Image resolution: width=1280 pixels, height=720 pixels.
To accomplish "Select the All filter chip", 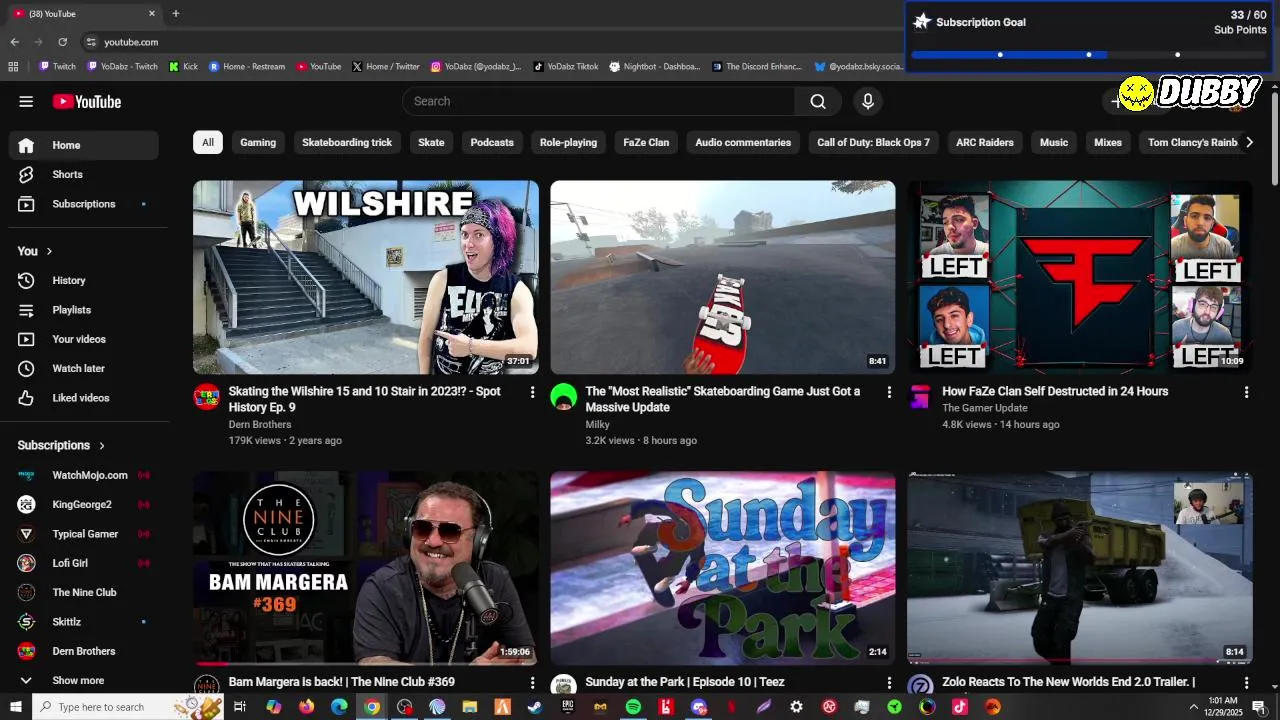I will (208, 142).
